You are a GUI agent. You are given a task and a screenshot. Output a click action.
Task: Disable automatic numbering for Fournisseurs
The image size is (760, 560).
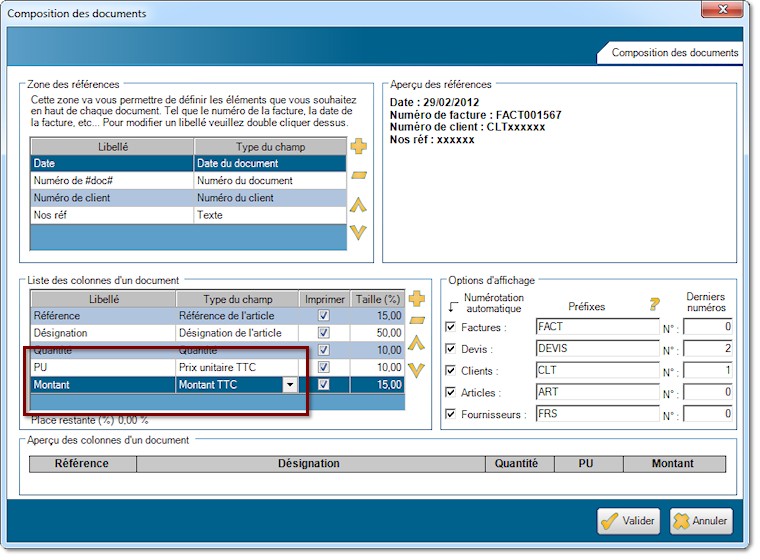click(x=450, y=414)
